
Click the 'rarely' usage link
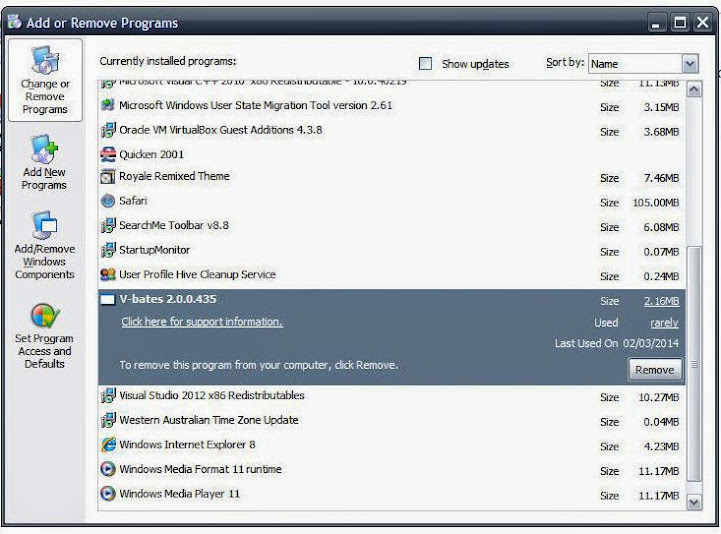click(664, 323)
